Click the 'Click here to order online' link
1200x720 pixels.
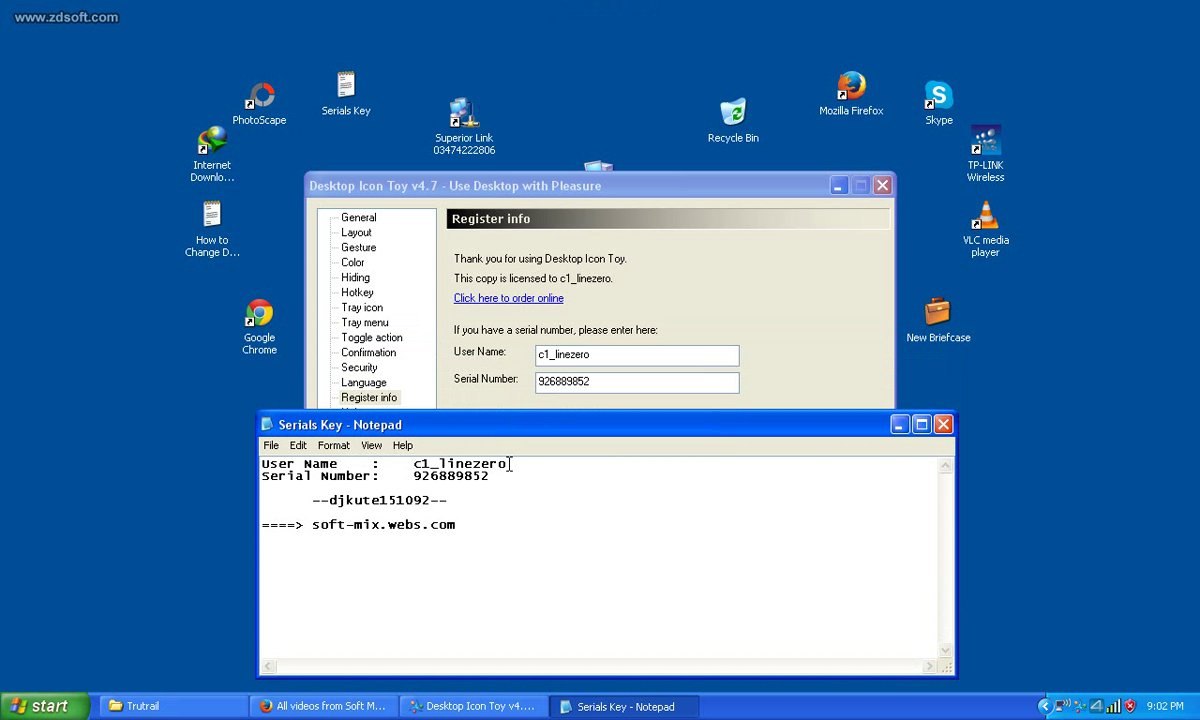[x=508, y=298]
